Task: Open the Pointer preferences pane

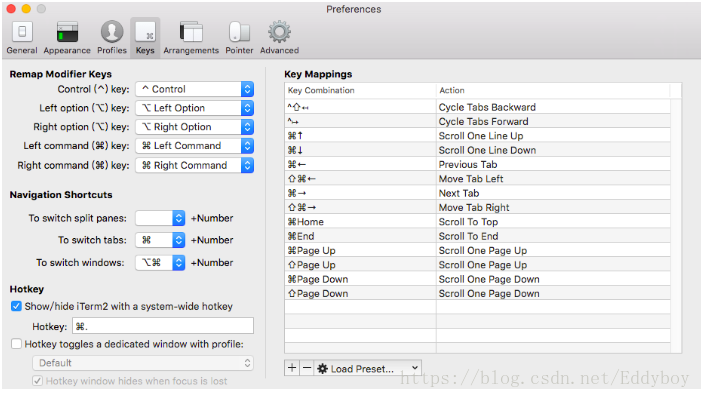Action: [239, 38]
